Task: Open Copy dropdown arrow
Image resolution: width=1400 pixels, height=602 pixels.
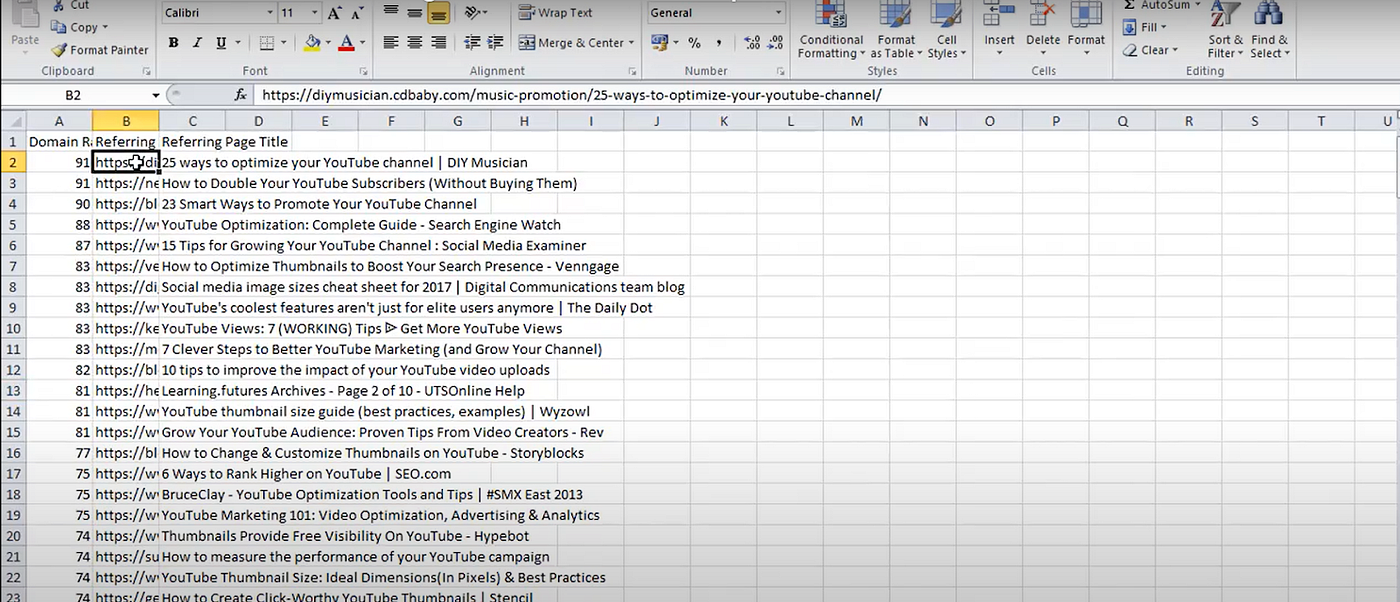Action: click(x=105, y=28)
